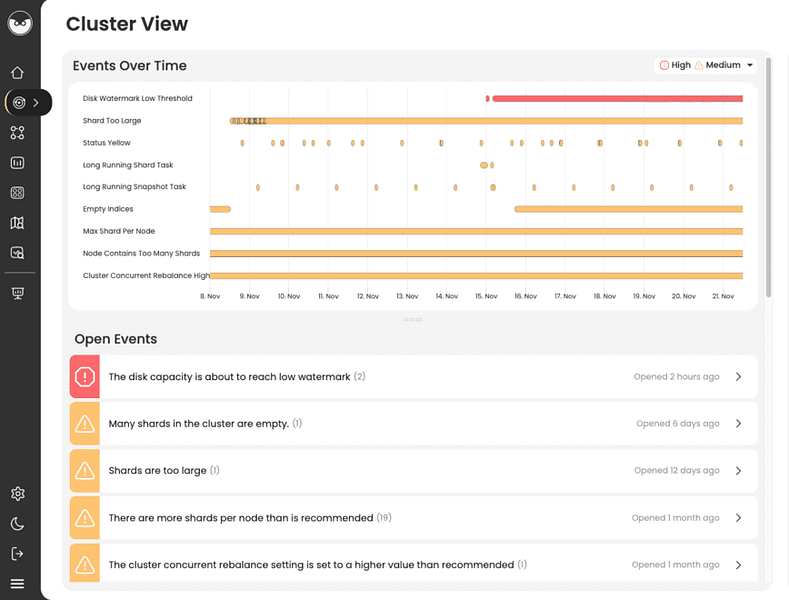Select the cluster view target icon
This screenshot has width=789, height=600.
(x=19, y=103)
